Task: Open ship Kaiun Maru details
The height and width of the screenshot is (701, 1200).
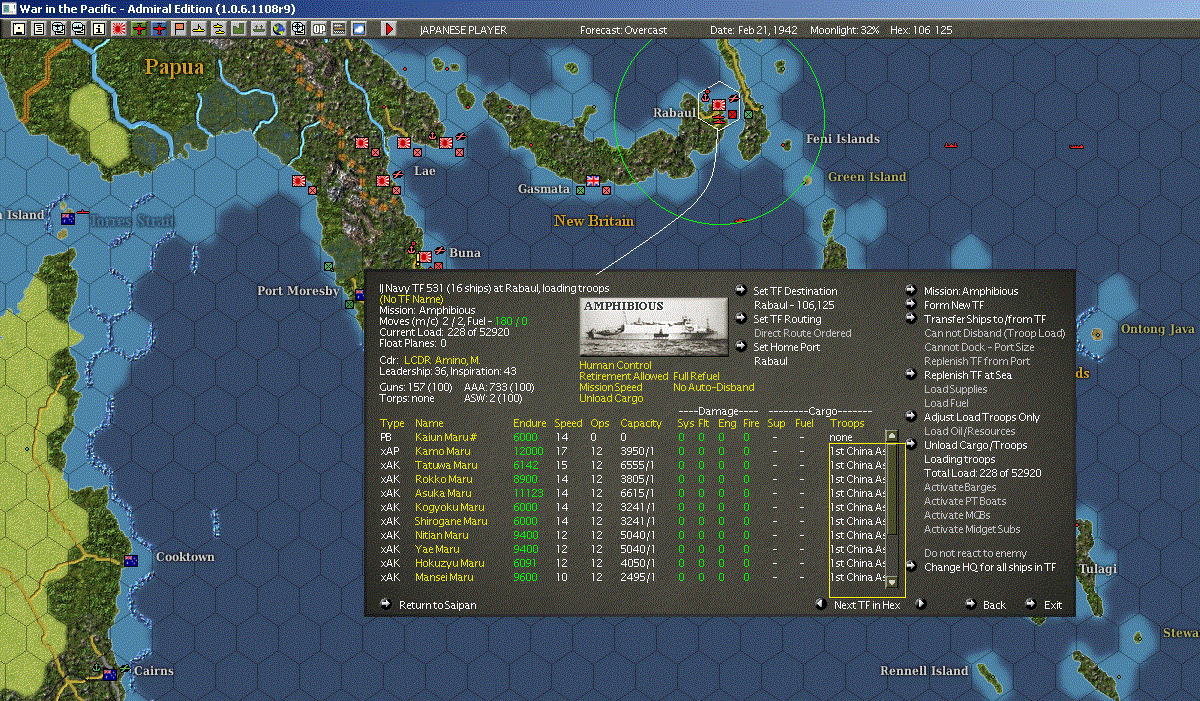Action: 447,438
